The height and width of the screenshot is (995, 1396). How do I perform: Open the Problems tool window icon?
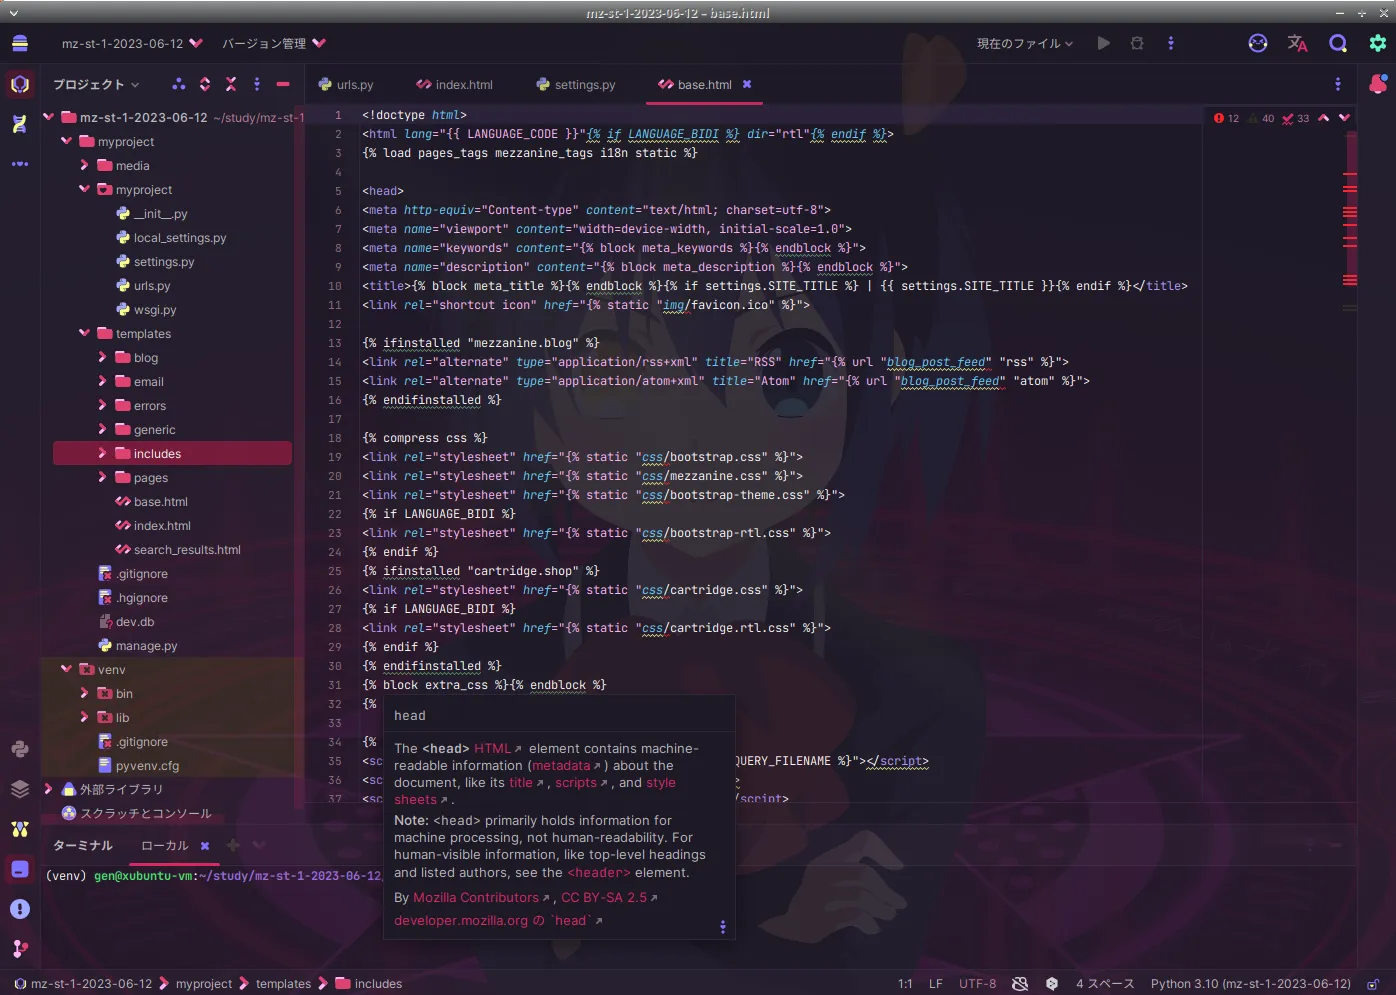coord(20,908)
